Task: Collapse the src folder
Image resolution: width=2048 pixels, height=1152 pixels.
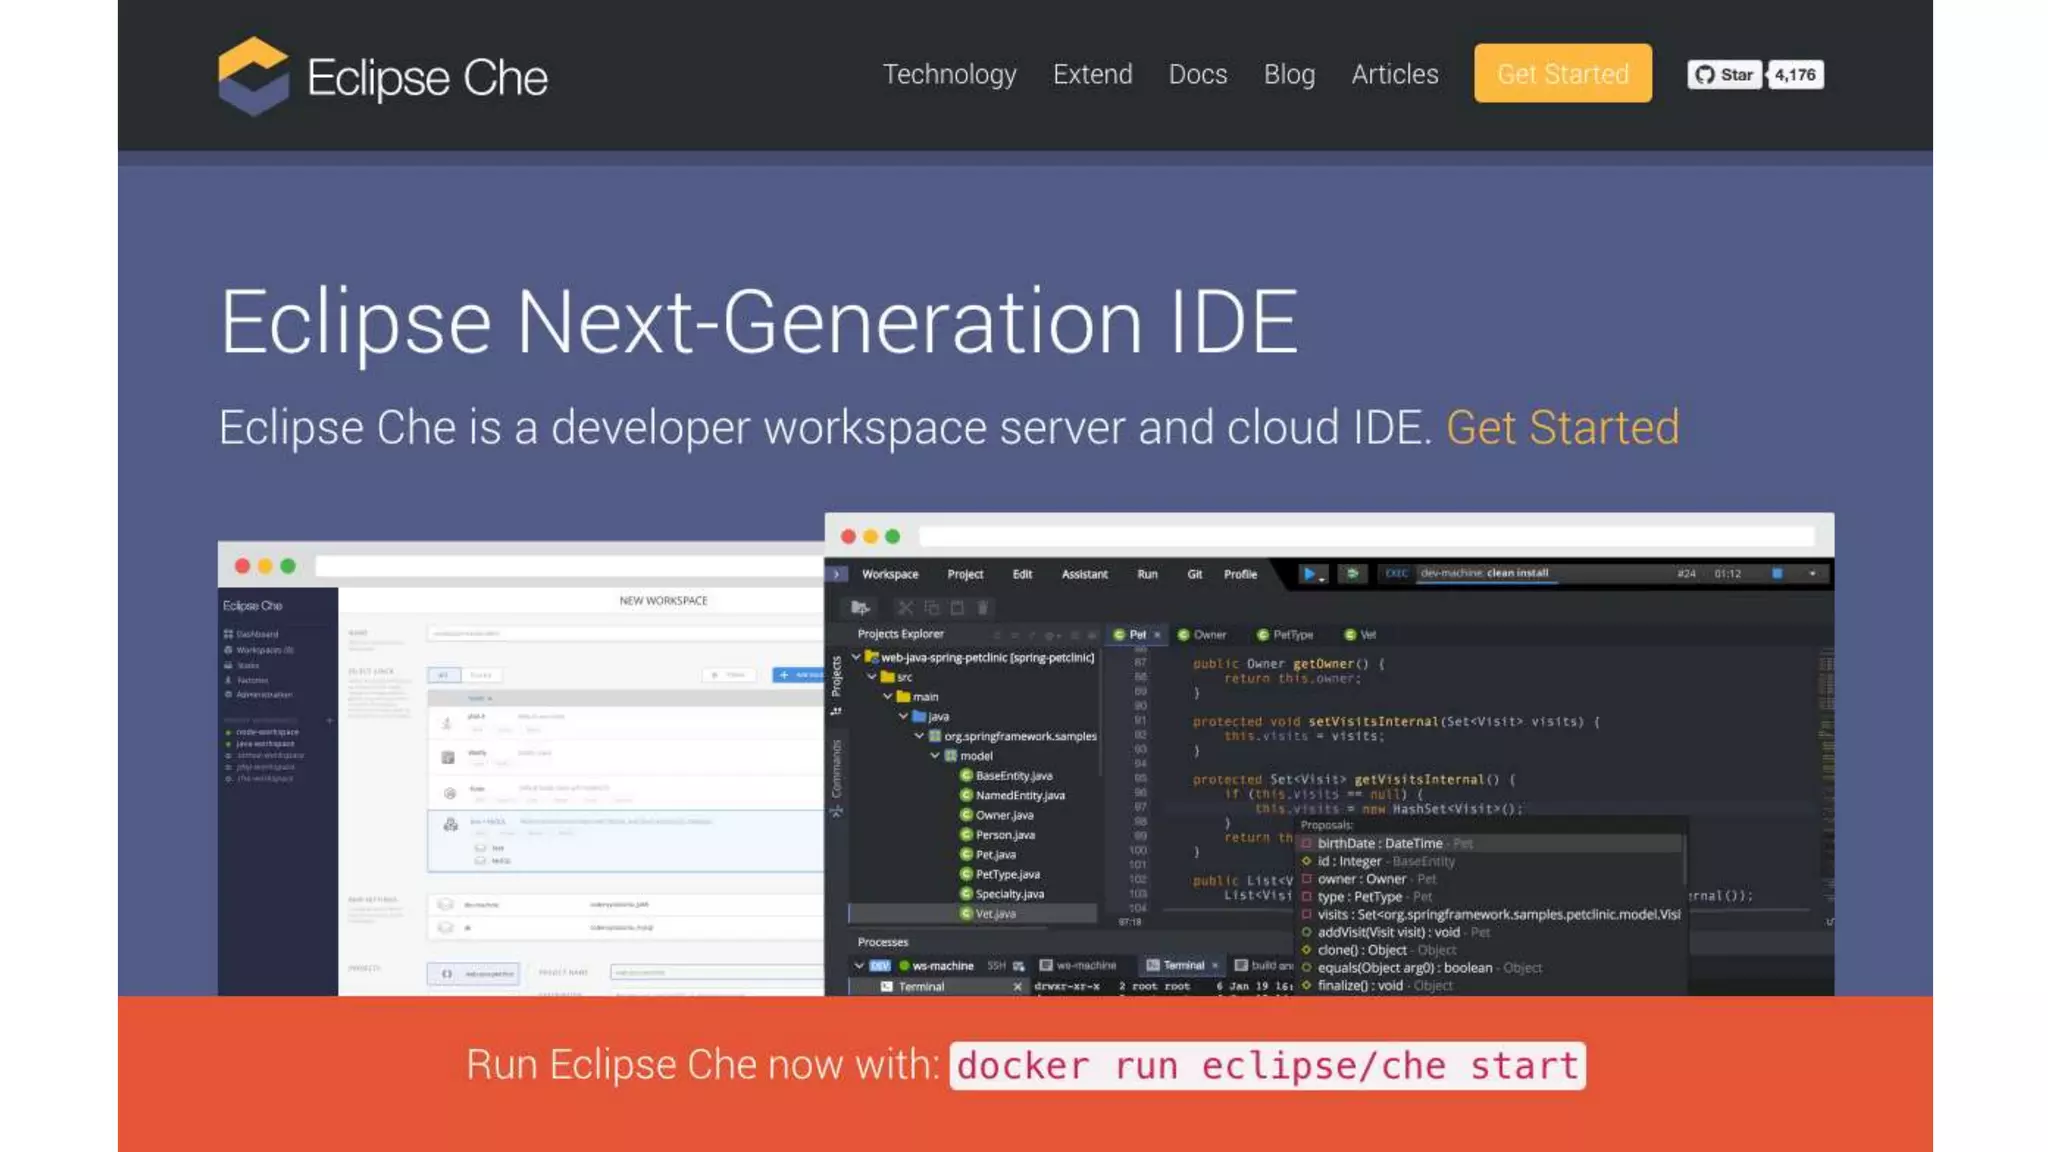Action: pyautogui.click(x=872, y=677)
